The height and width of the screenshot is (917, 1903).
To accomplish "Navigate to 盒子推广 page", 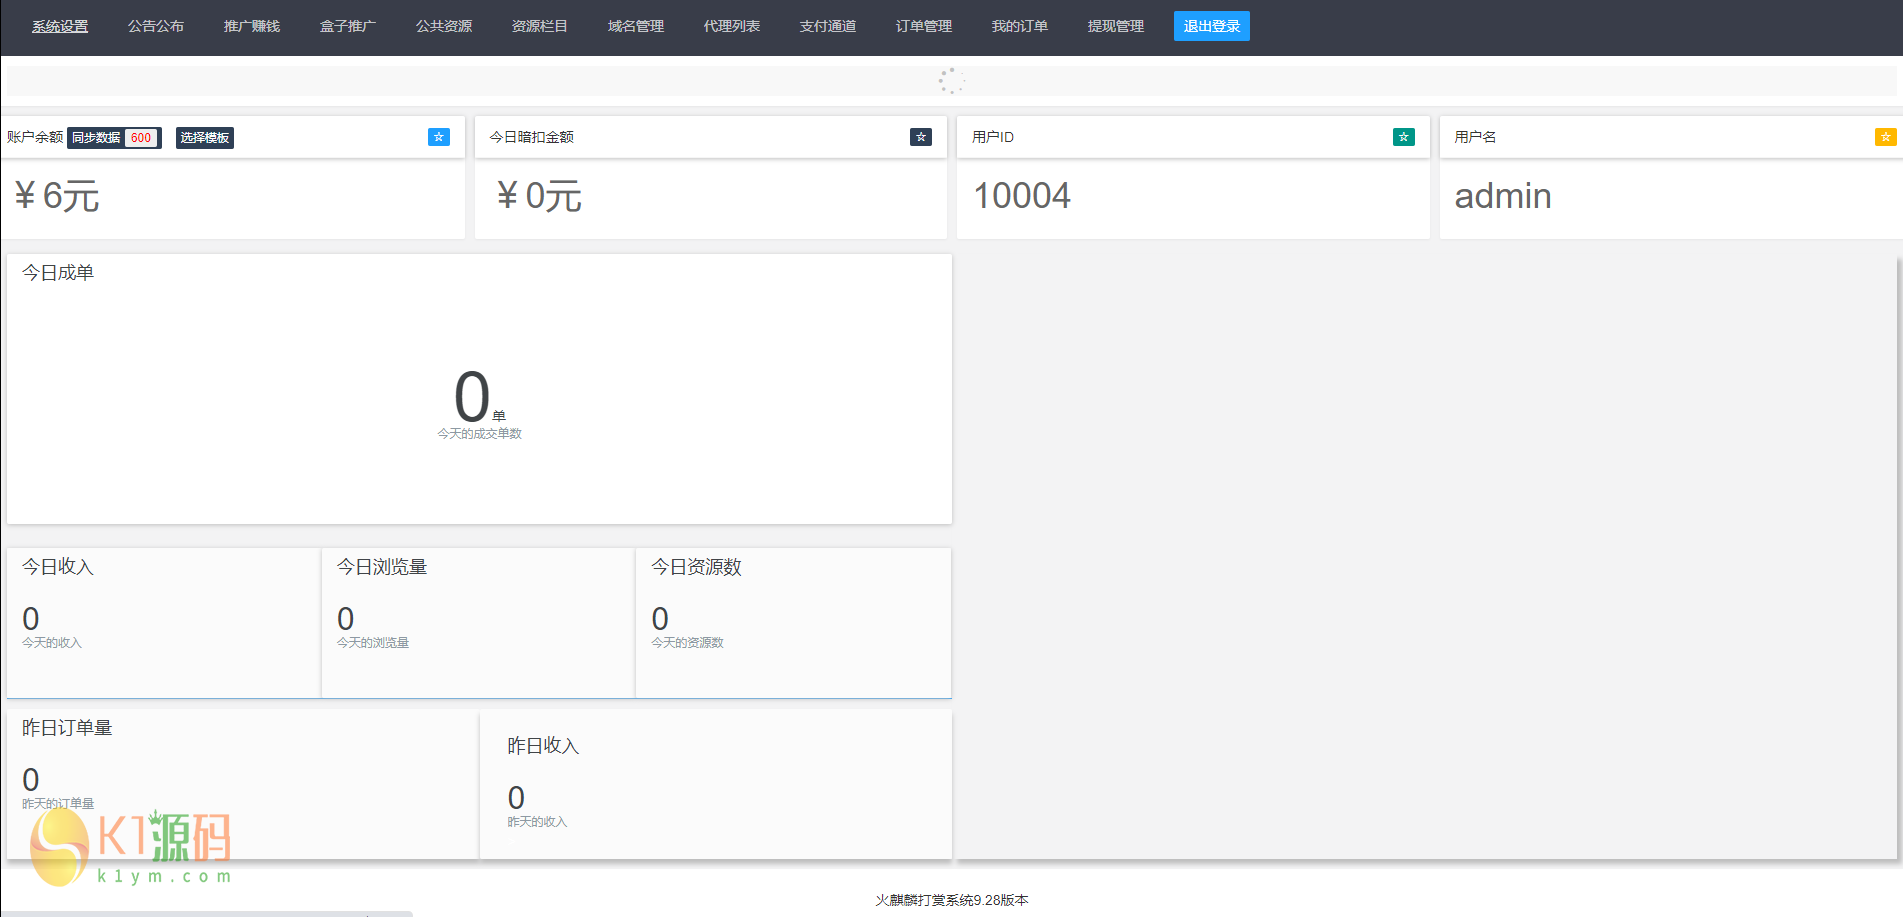I will tap(348, 26).
